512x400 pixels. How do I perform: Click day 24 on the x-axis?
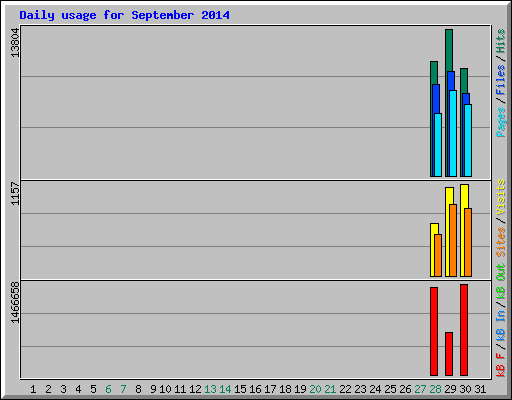click(375, 389)
